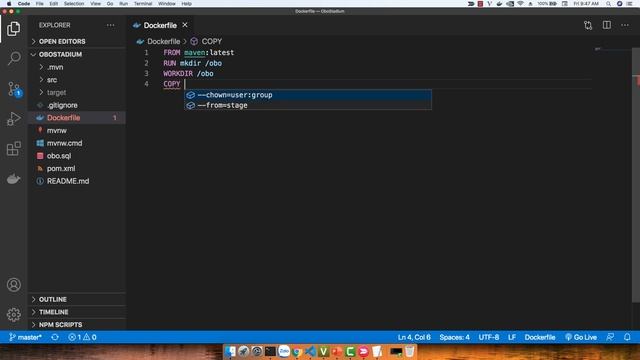
Task: Click the WORKDIR /obo line
Action: point(188,73)
